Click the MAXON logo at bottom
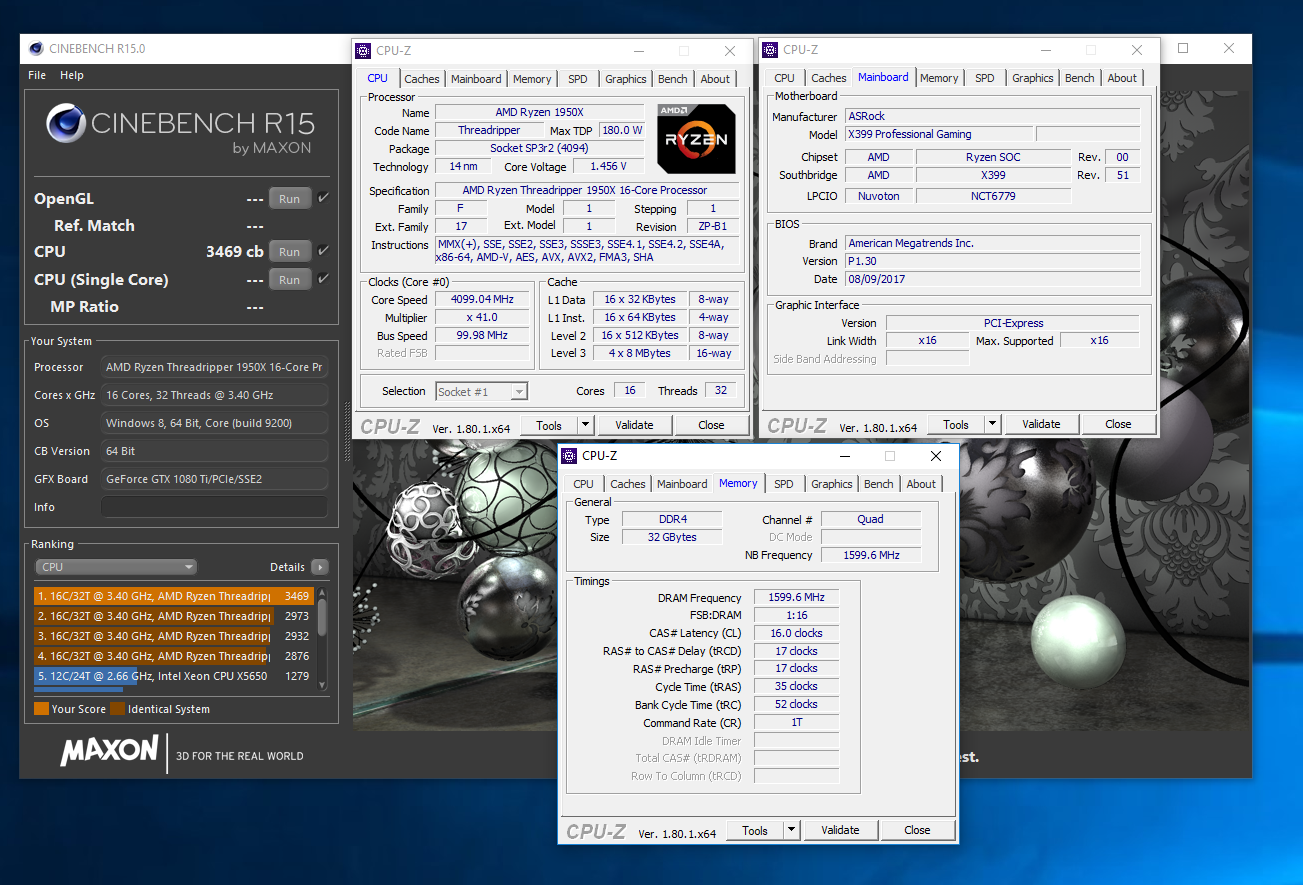Screen dimensions: 1303x885 pyautogui.click(x=109, y=751)
